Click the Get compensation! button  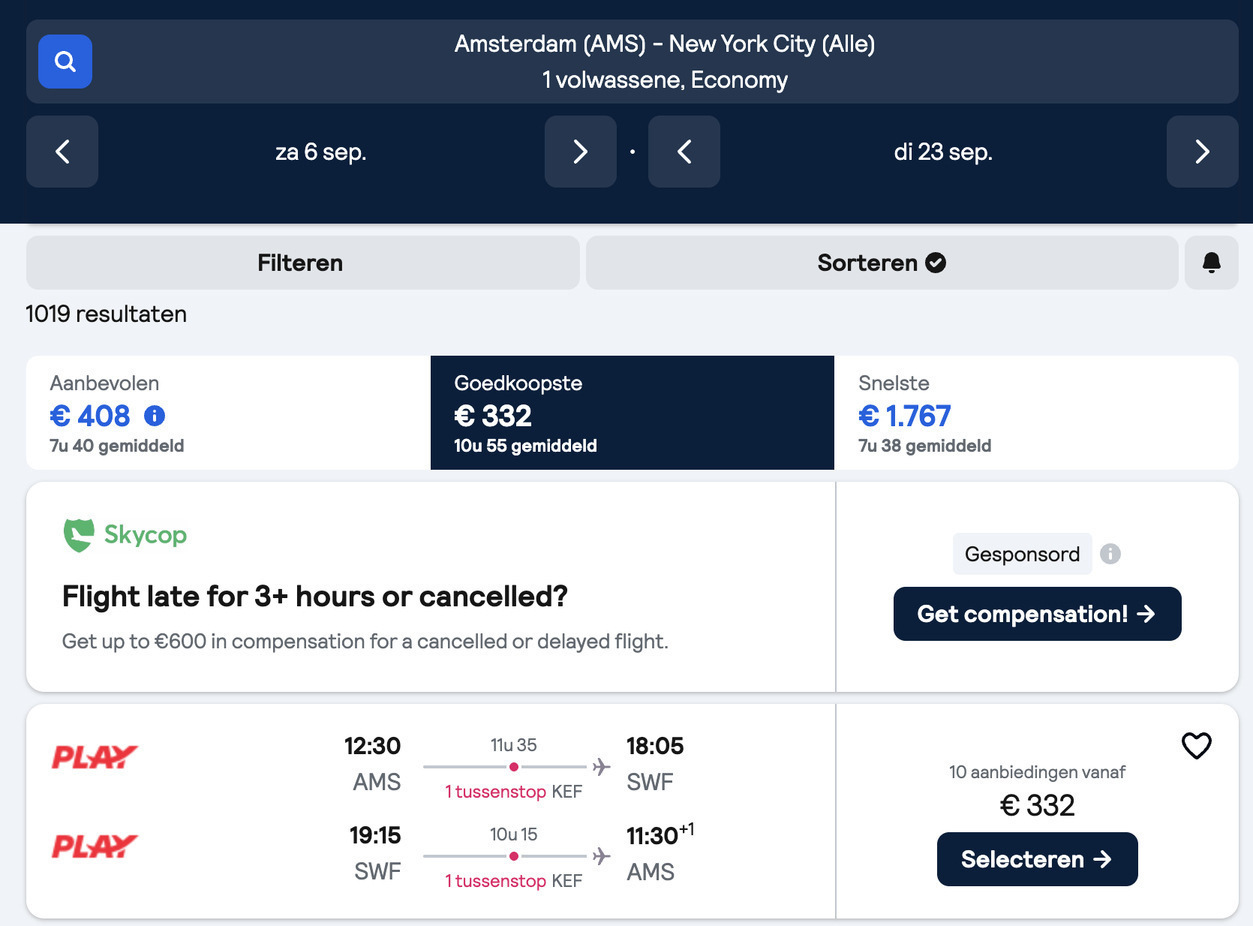(x=1037, y=614)
